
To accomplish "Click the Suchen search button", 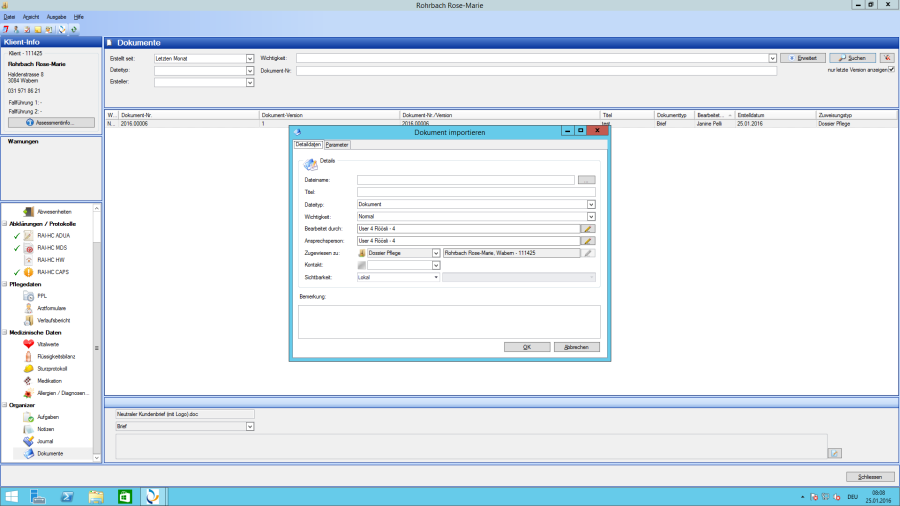I will tap(853, 58).
